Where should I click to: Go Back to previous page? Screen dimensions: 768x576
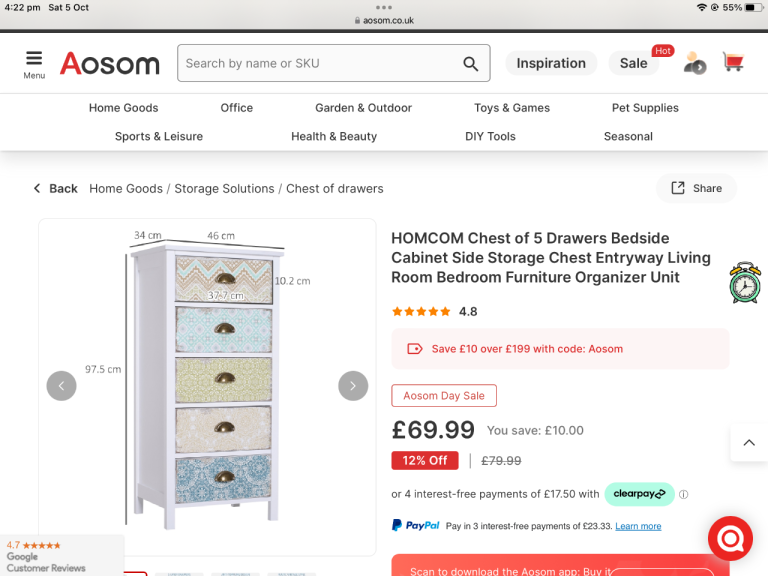55,188
